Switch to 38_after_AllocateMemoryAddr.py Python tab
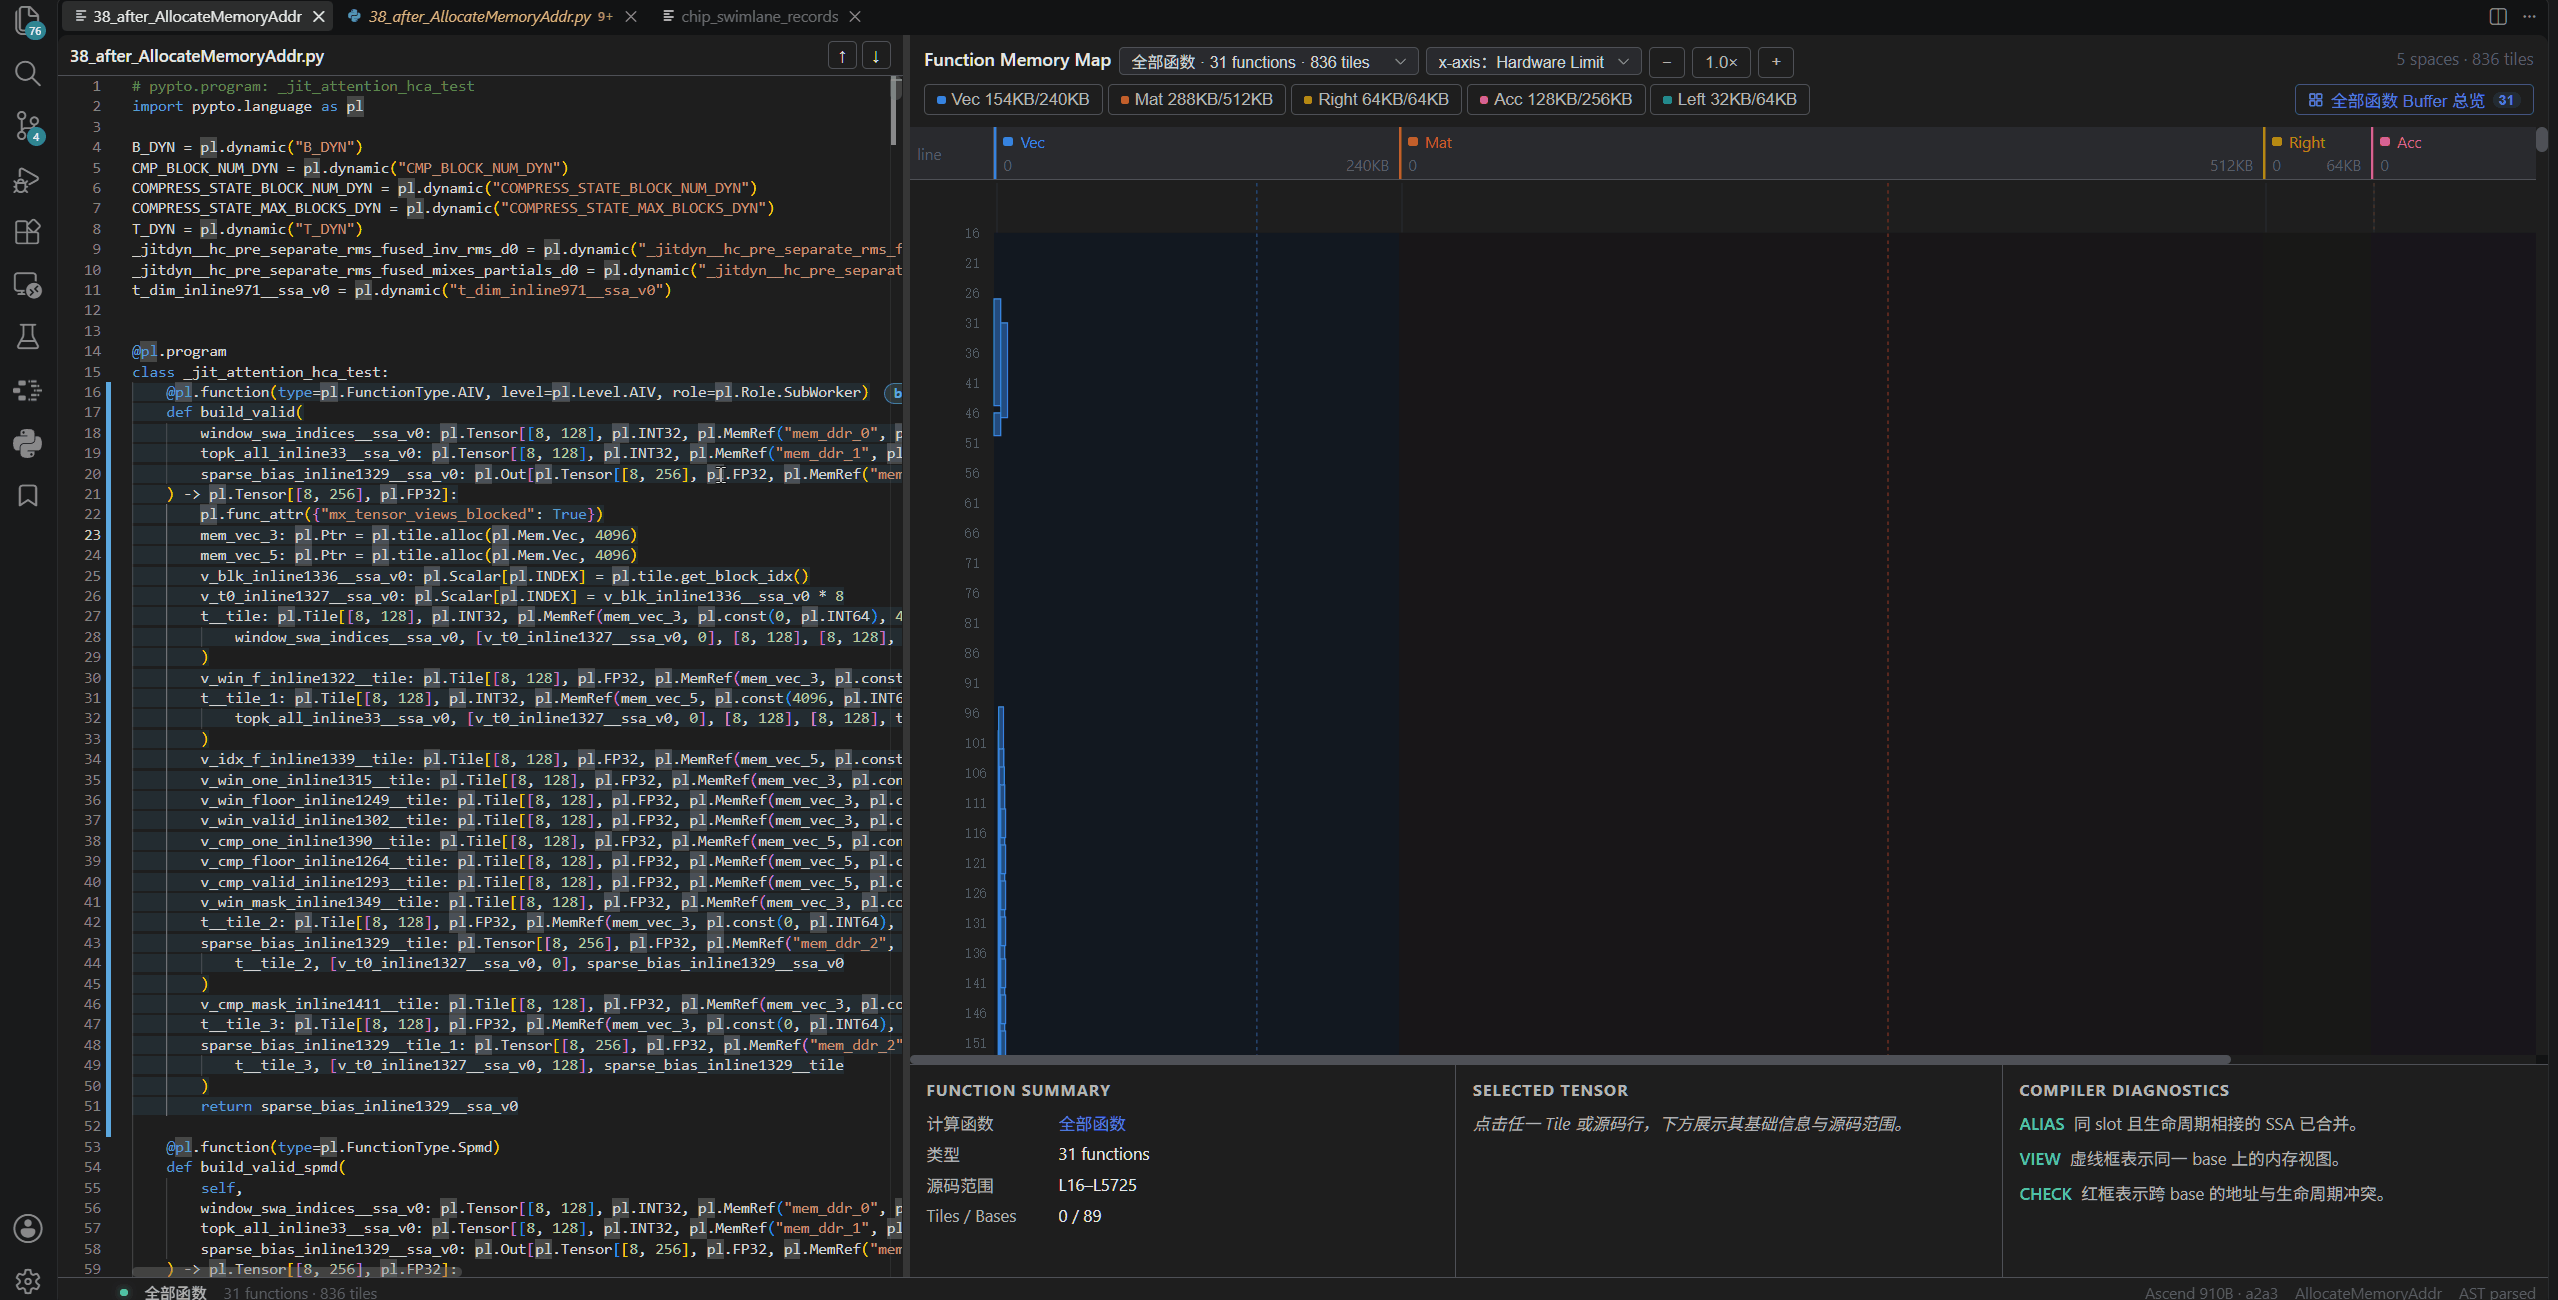Image resolution: width=2558 pixels, height=1300 pixels. 479,17
